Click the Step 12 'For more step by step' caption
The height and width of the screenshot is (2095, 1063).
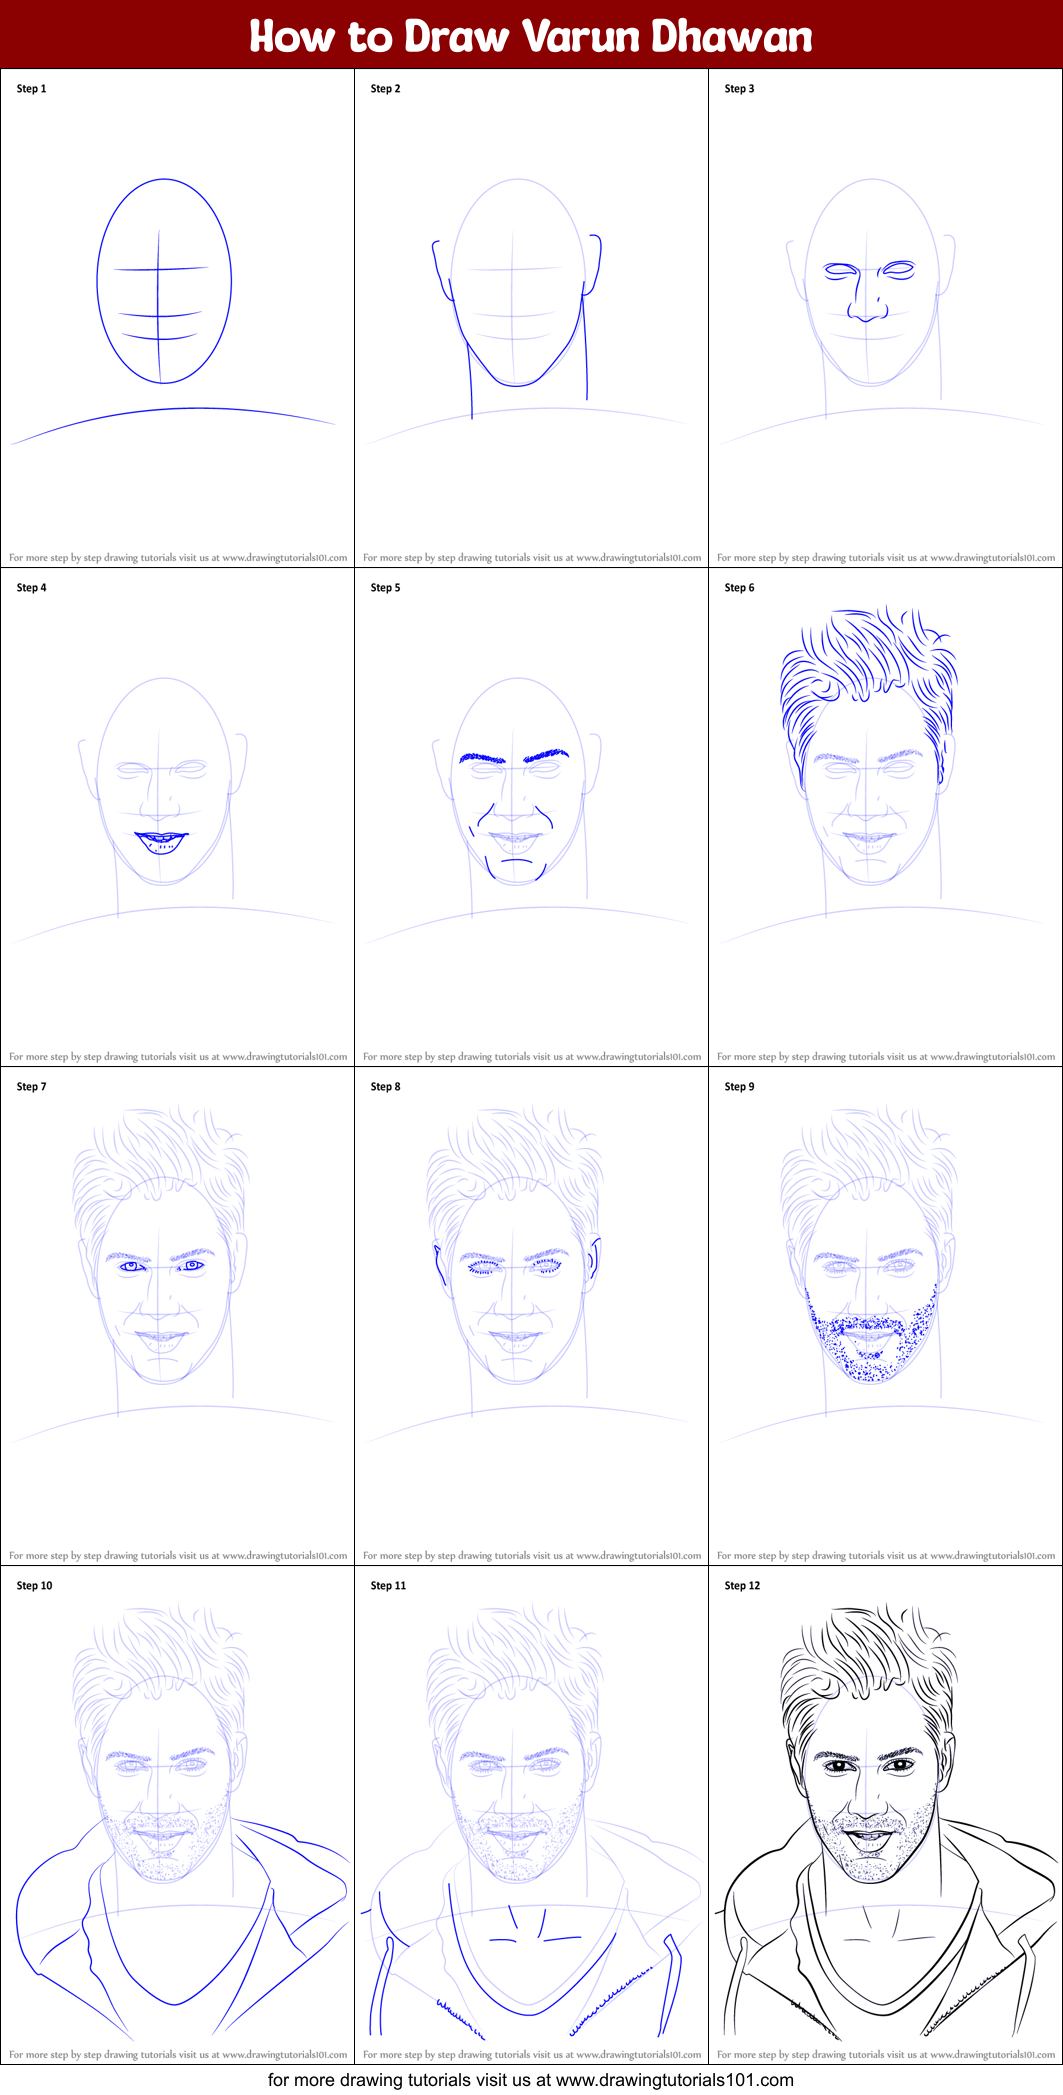(886, 2055)
